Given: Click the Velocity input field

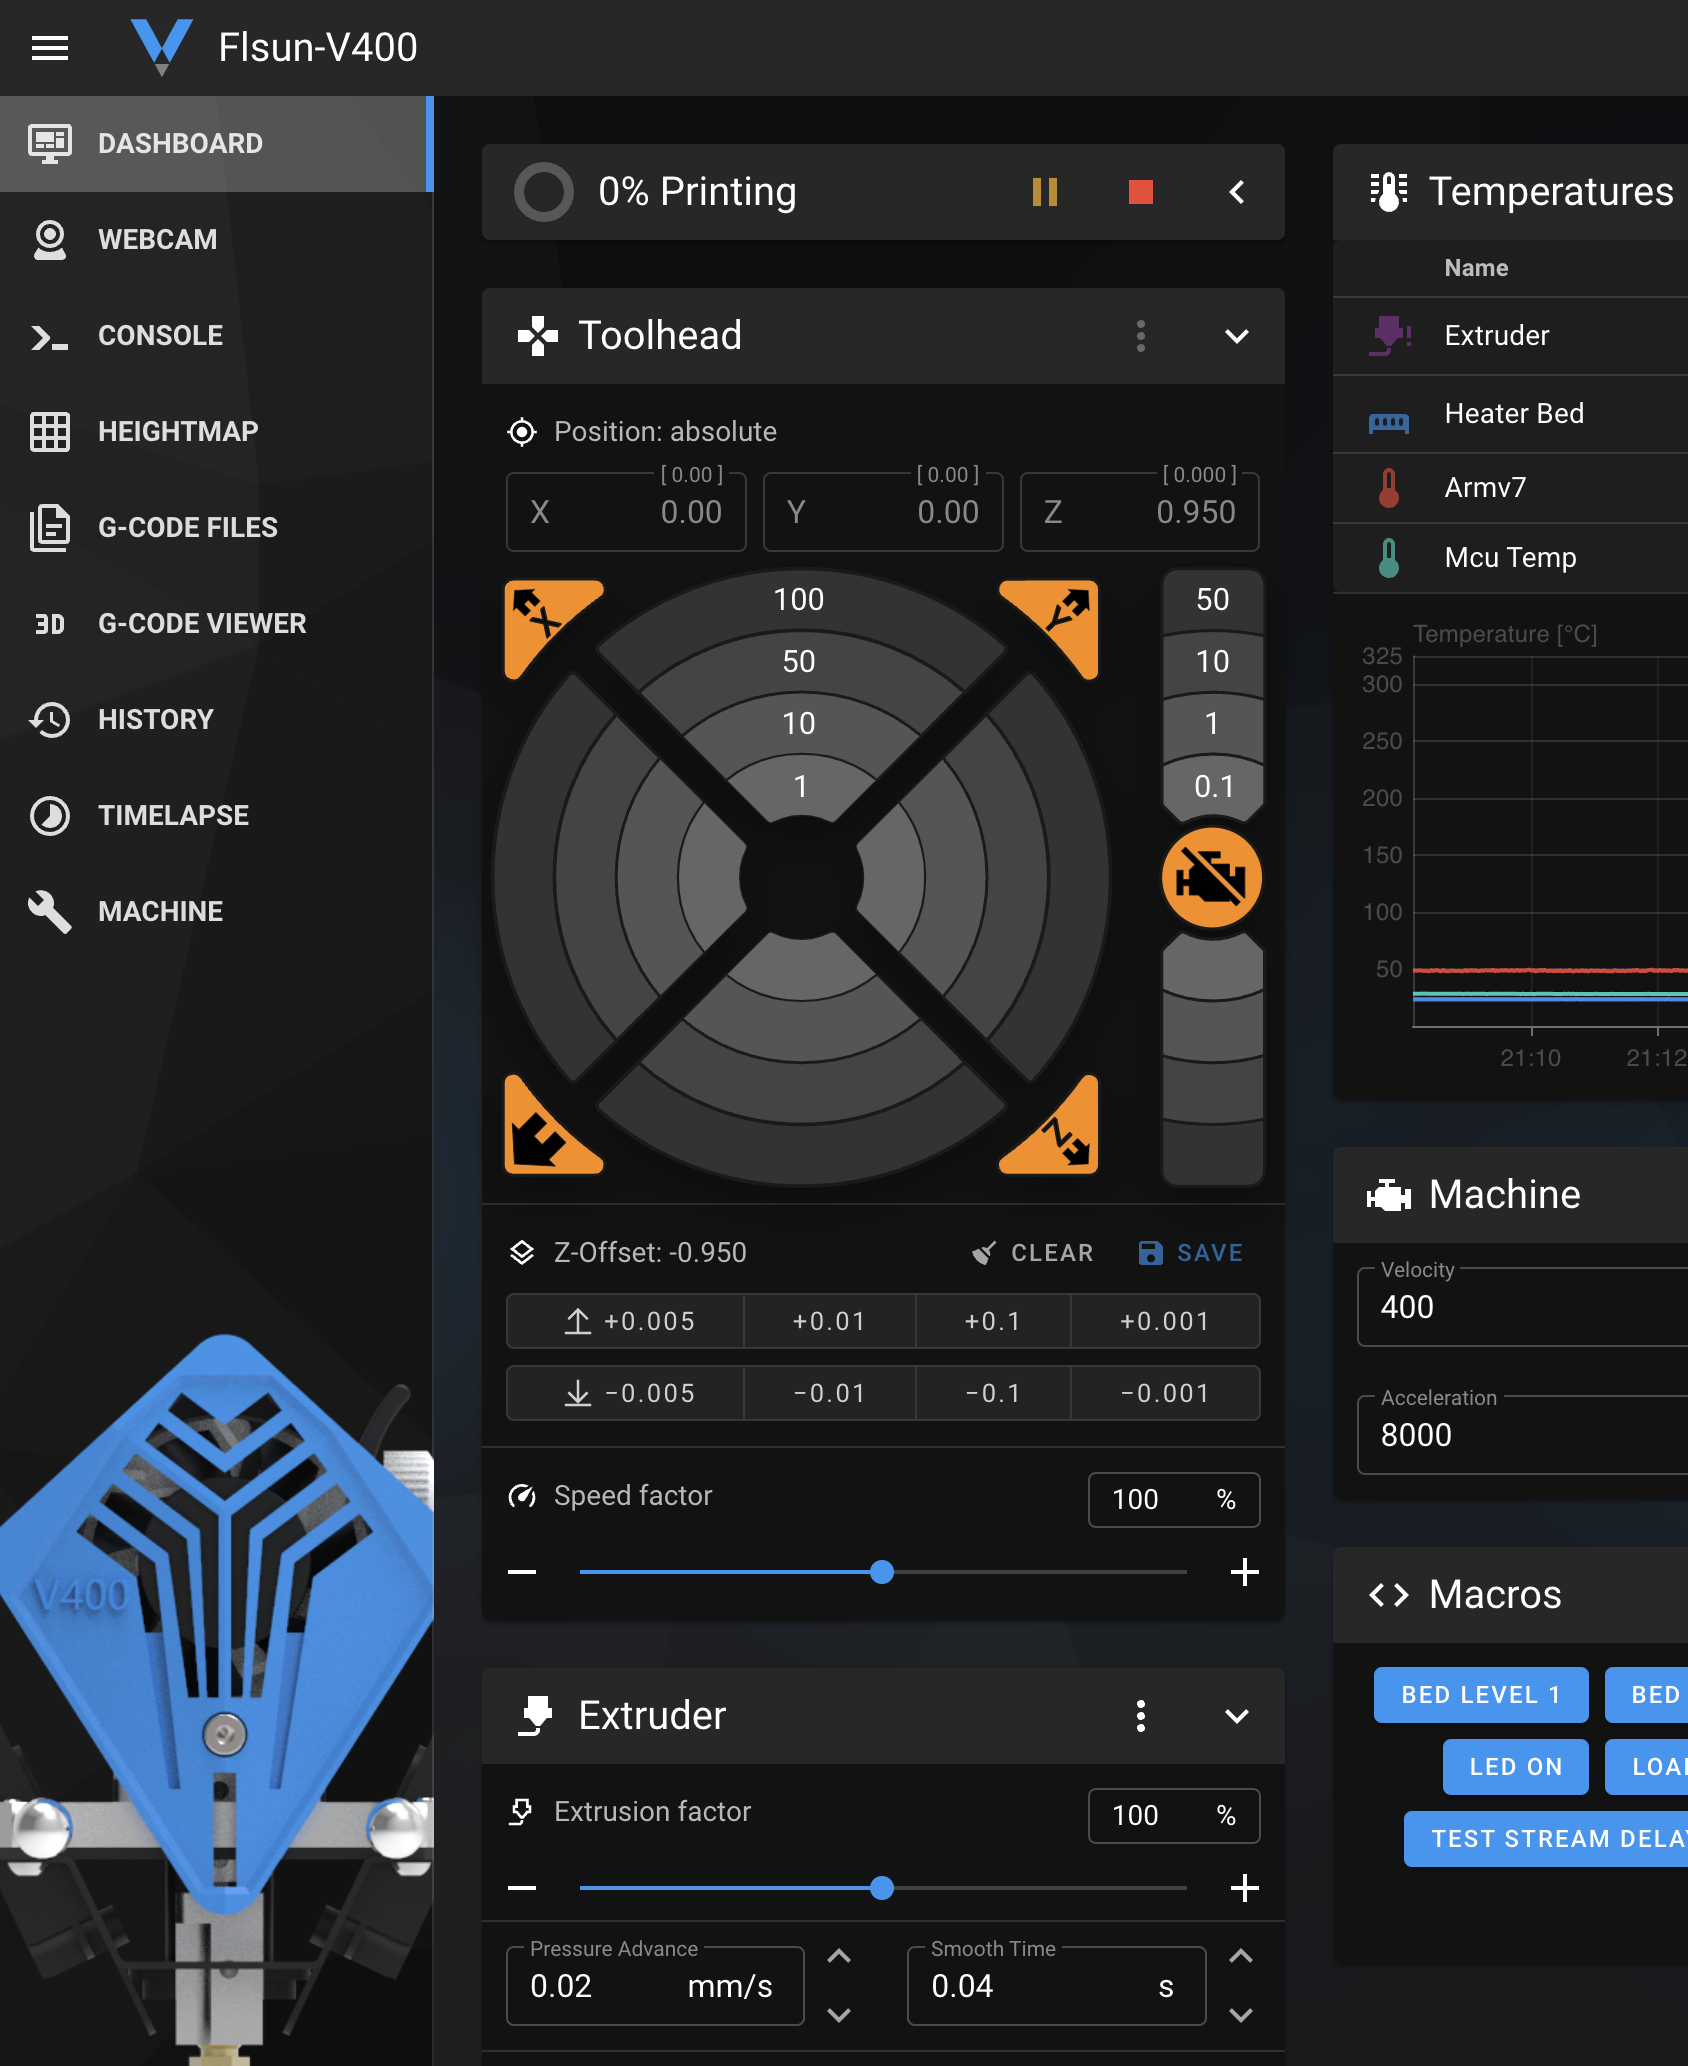Looking at the screenshot, I should [x=1522, y=1307].
